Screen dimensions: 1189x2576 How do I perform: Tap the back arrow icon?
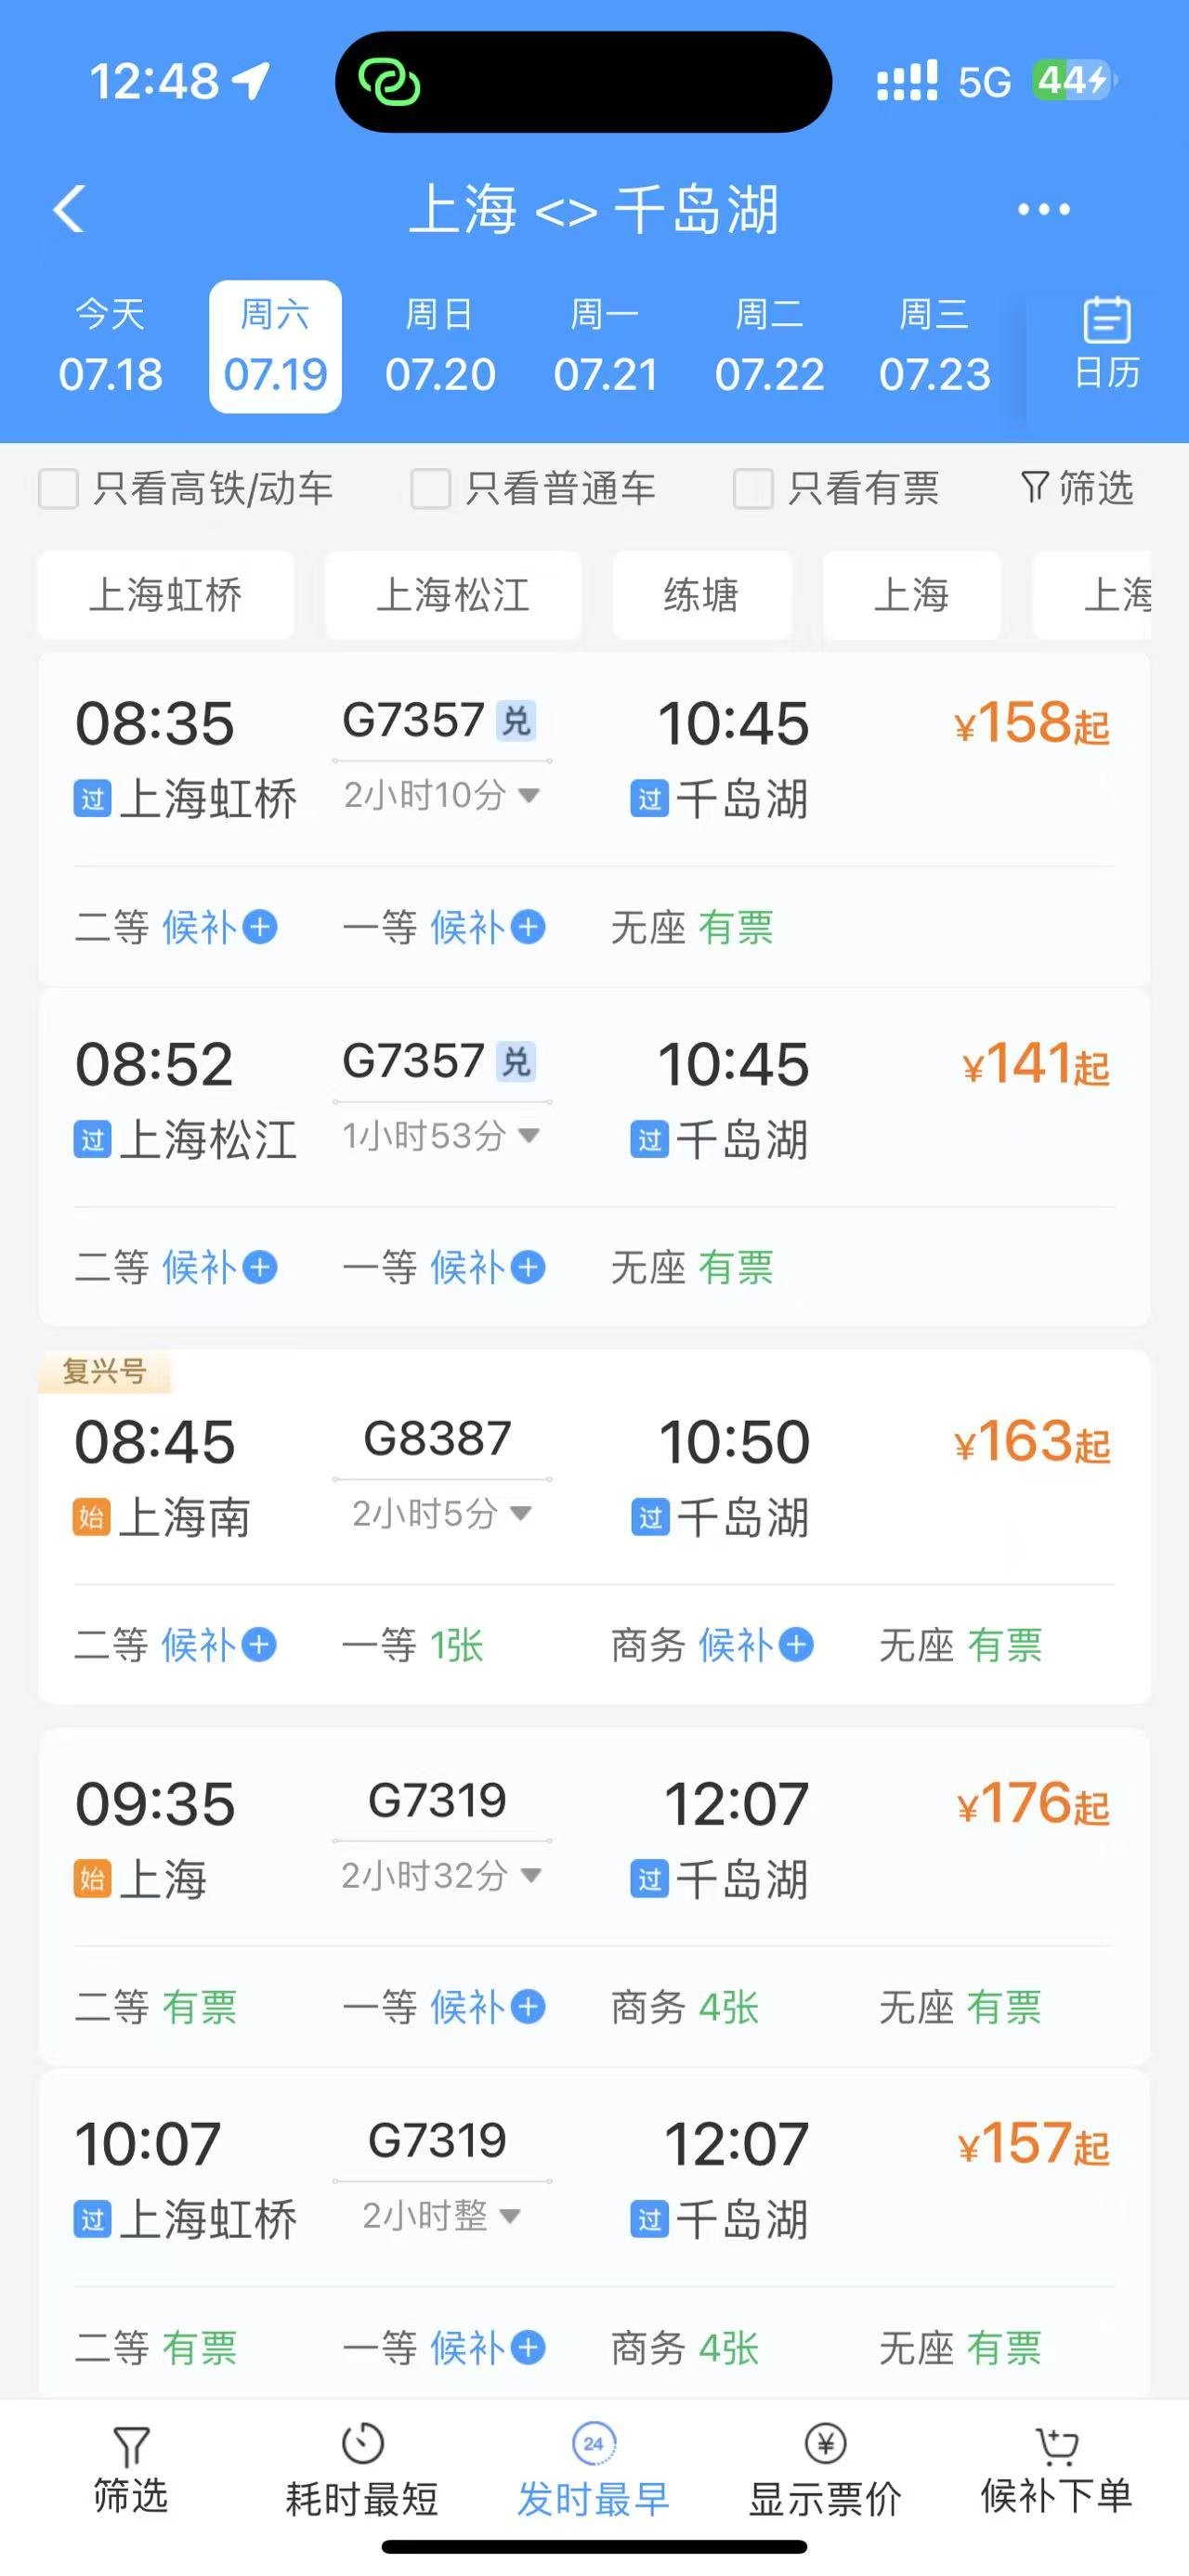(x=69, y=209)
